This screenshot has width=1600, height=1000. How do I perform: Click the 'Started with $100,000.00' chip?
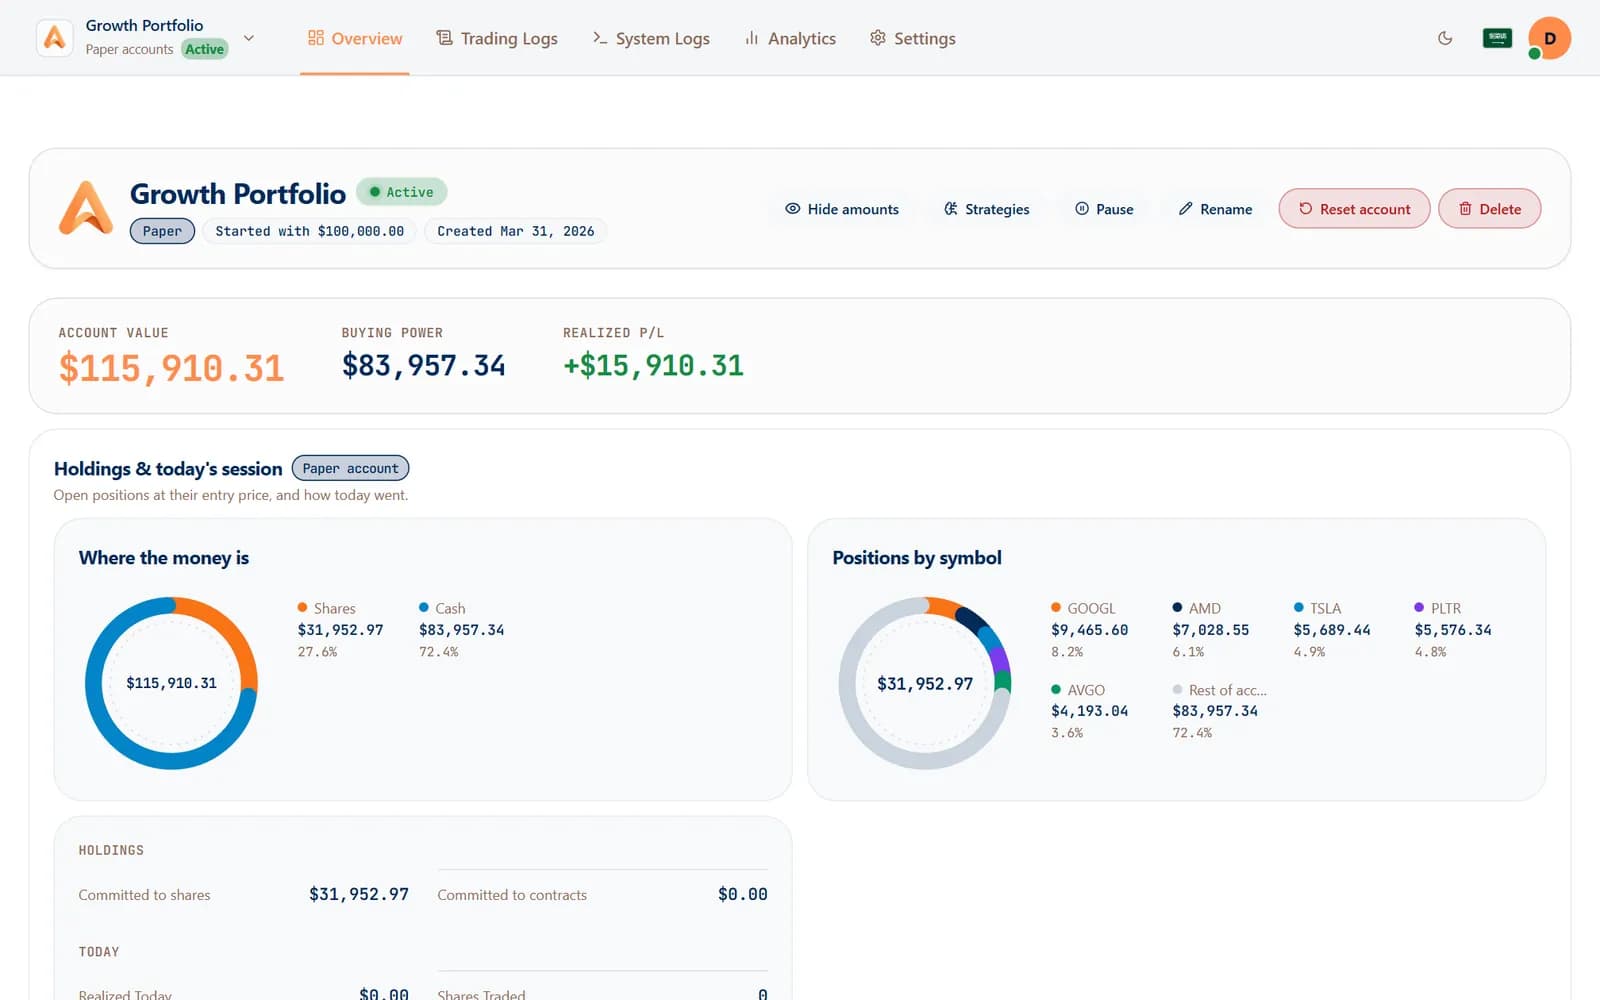tap(310, 231)
